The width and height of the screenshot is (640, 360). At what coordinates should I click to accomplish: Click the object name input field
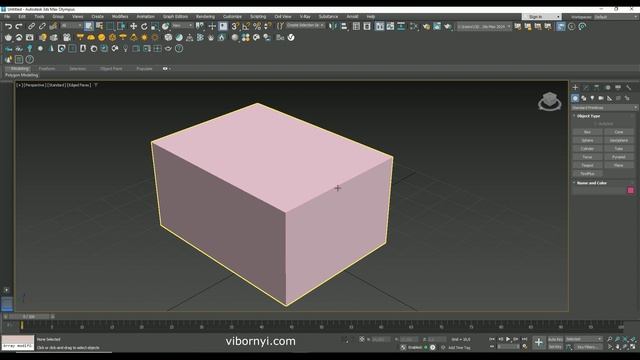pyautogui.click(x=599, y=190)
